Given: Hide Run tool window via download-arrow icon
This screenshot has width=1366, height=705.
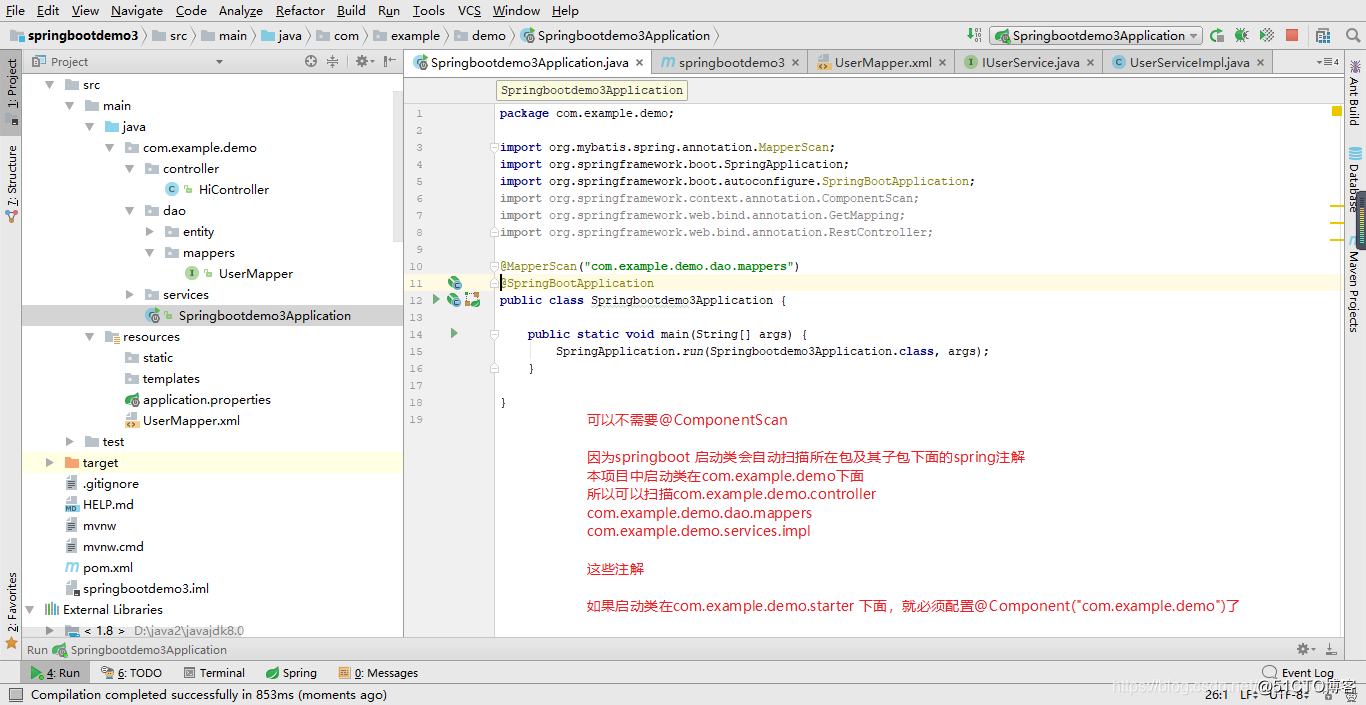Looking at the screenshot, I should 1331,649.
